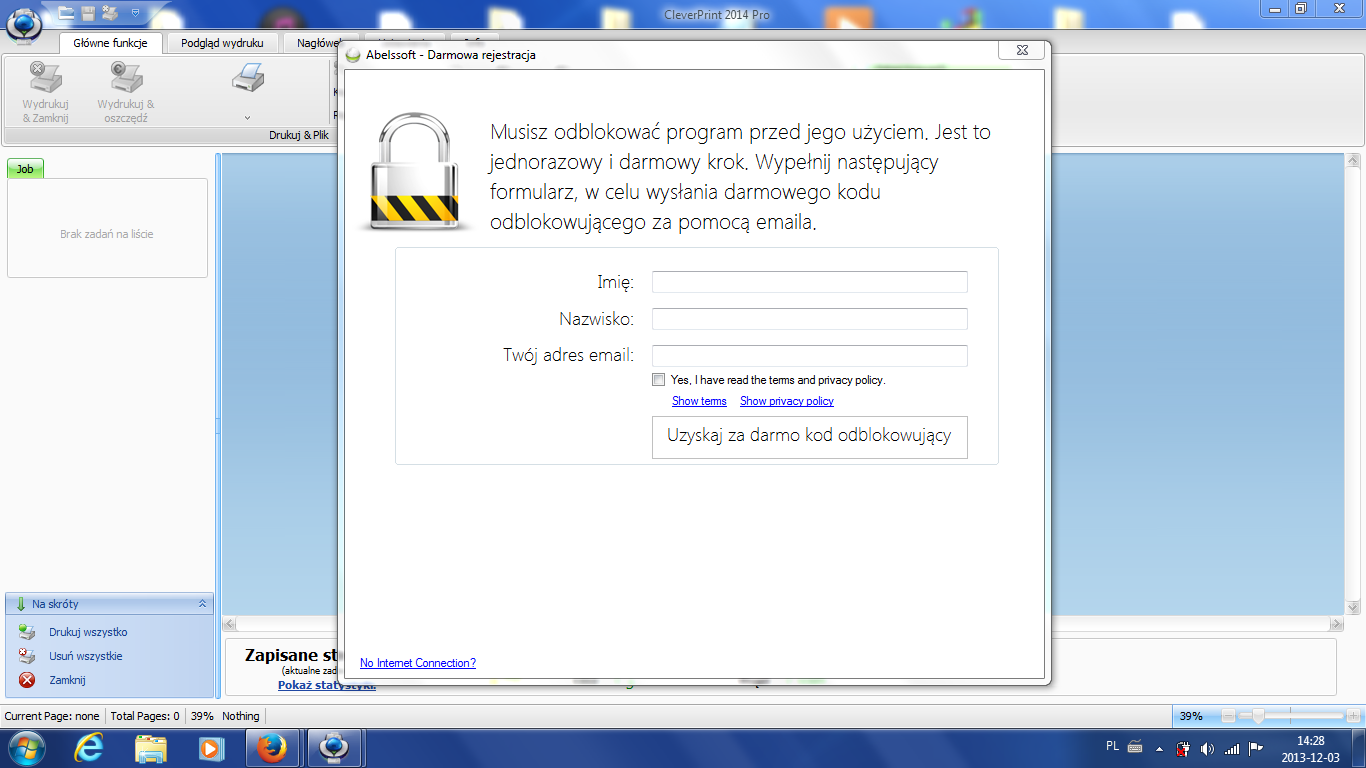The height and width of the screenshot is (768, 1366).
Task: Open the CleverPrint application orb menu
Action: (24, 24)
